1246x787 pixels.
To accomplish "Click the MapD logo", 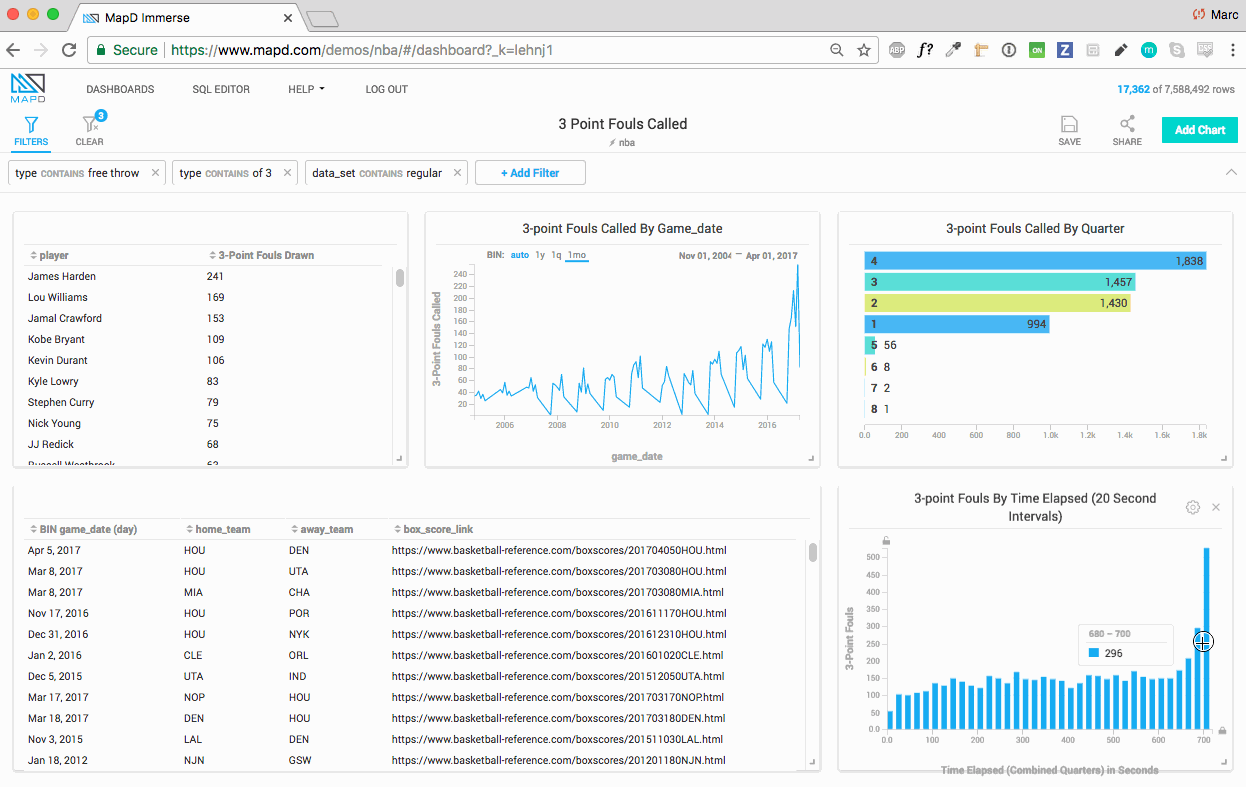I will (x=28, y=88).
